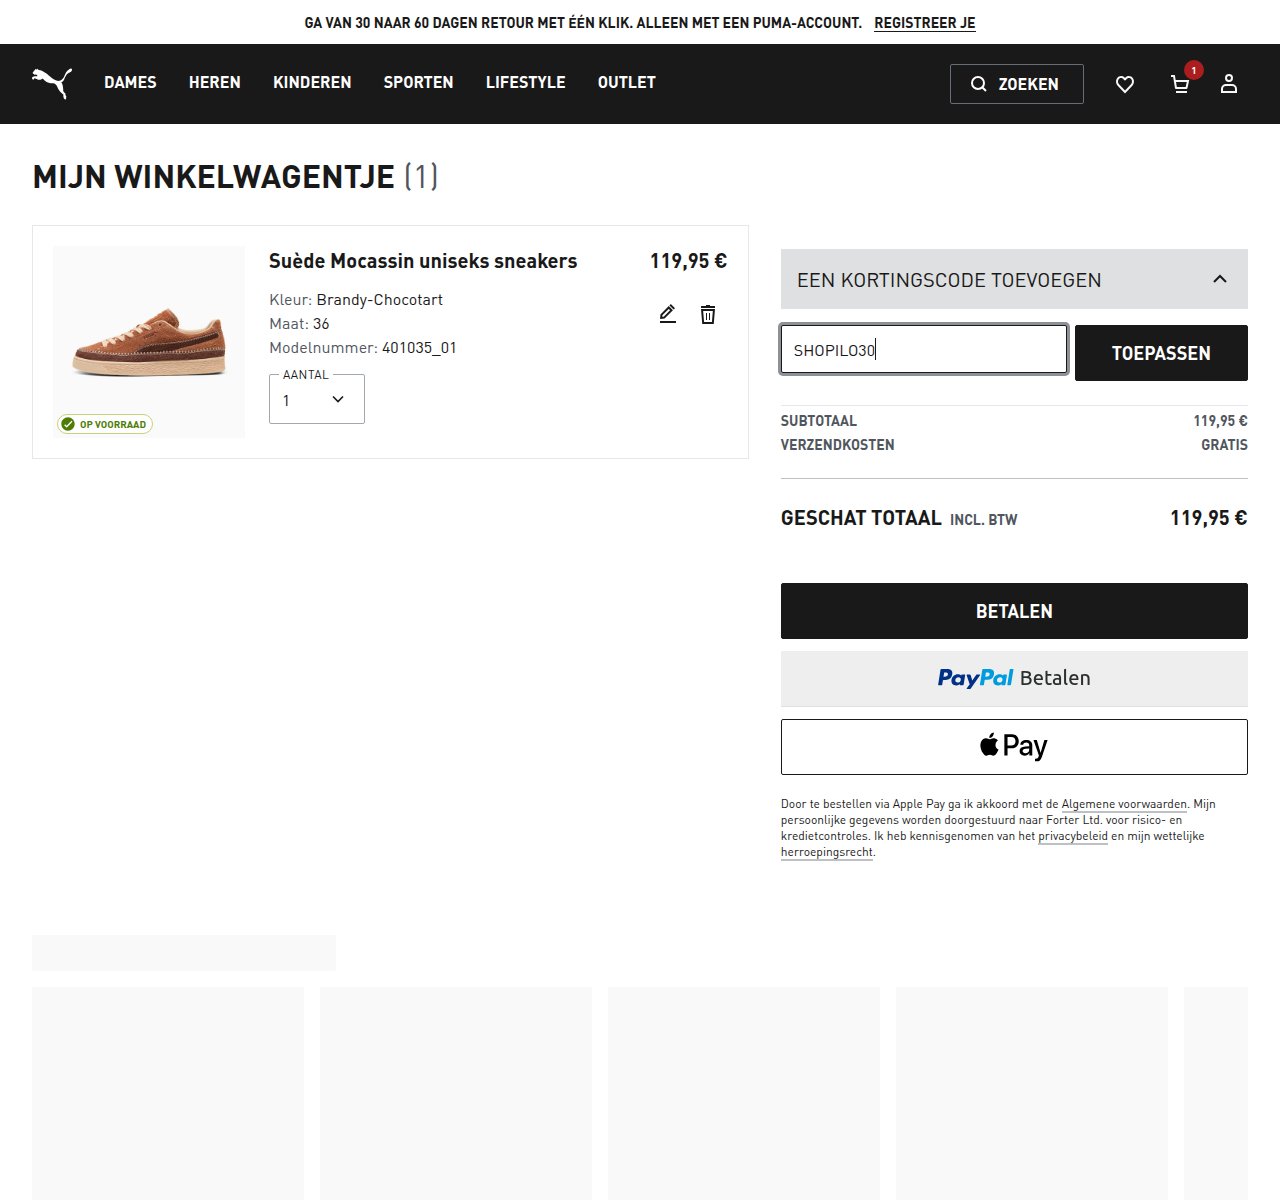Open the privacybeleid link
This screenshot has height=1200, width=1280.
pyautogui.click(x=1073, y=836)
